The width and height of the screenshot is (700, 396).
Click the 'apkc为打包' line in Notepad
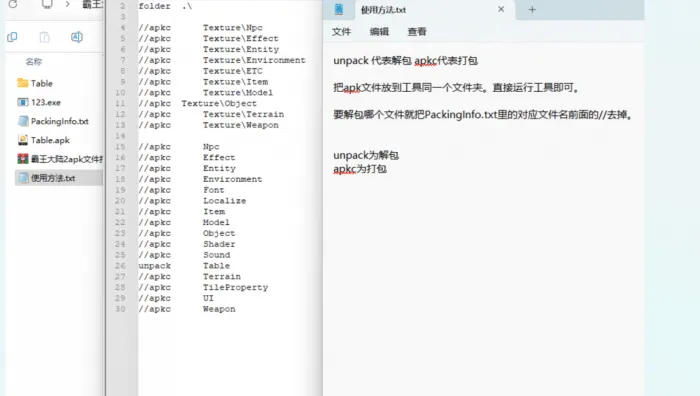coord(360,169)
